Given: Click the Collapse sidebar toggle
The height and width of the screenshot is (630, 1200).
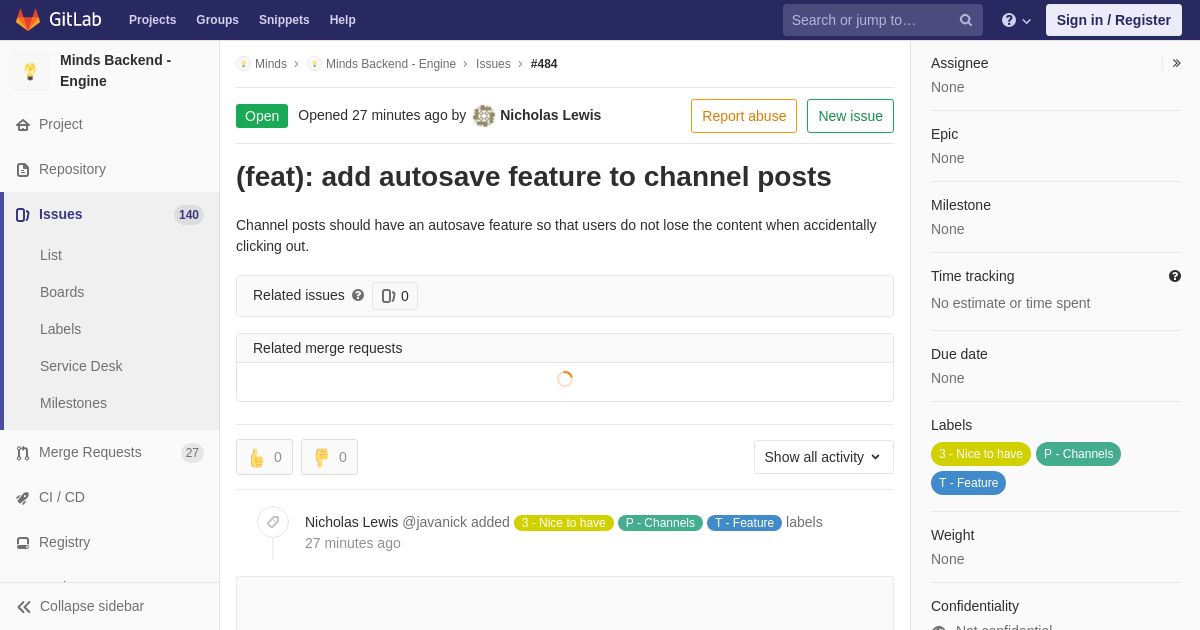Looking at the screenshot, I should [80, 606].
